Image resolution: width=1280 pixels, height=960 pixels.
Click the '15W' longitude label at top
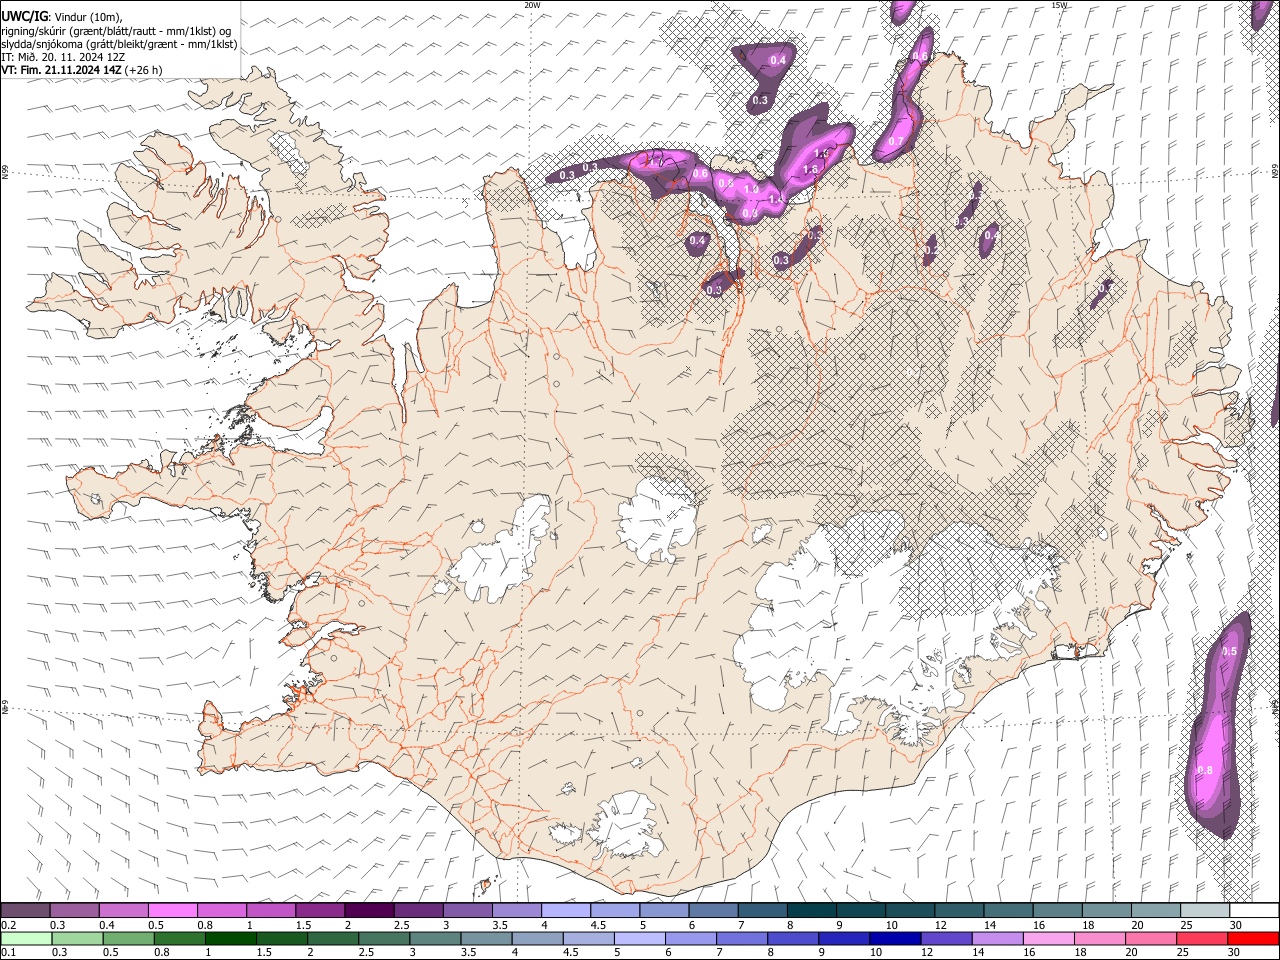[1059, 5]
